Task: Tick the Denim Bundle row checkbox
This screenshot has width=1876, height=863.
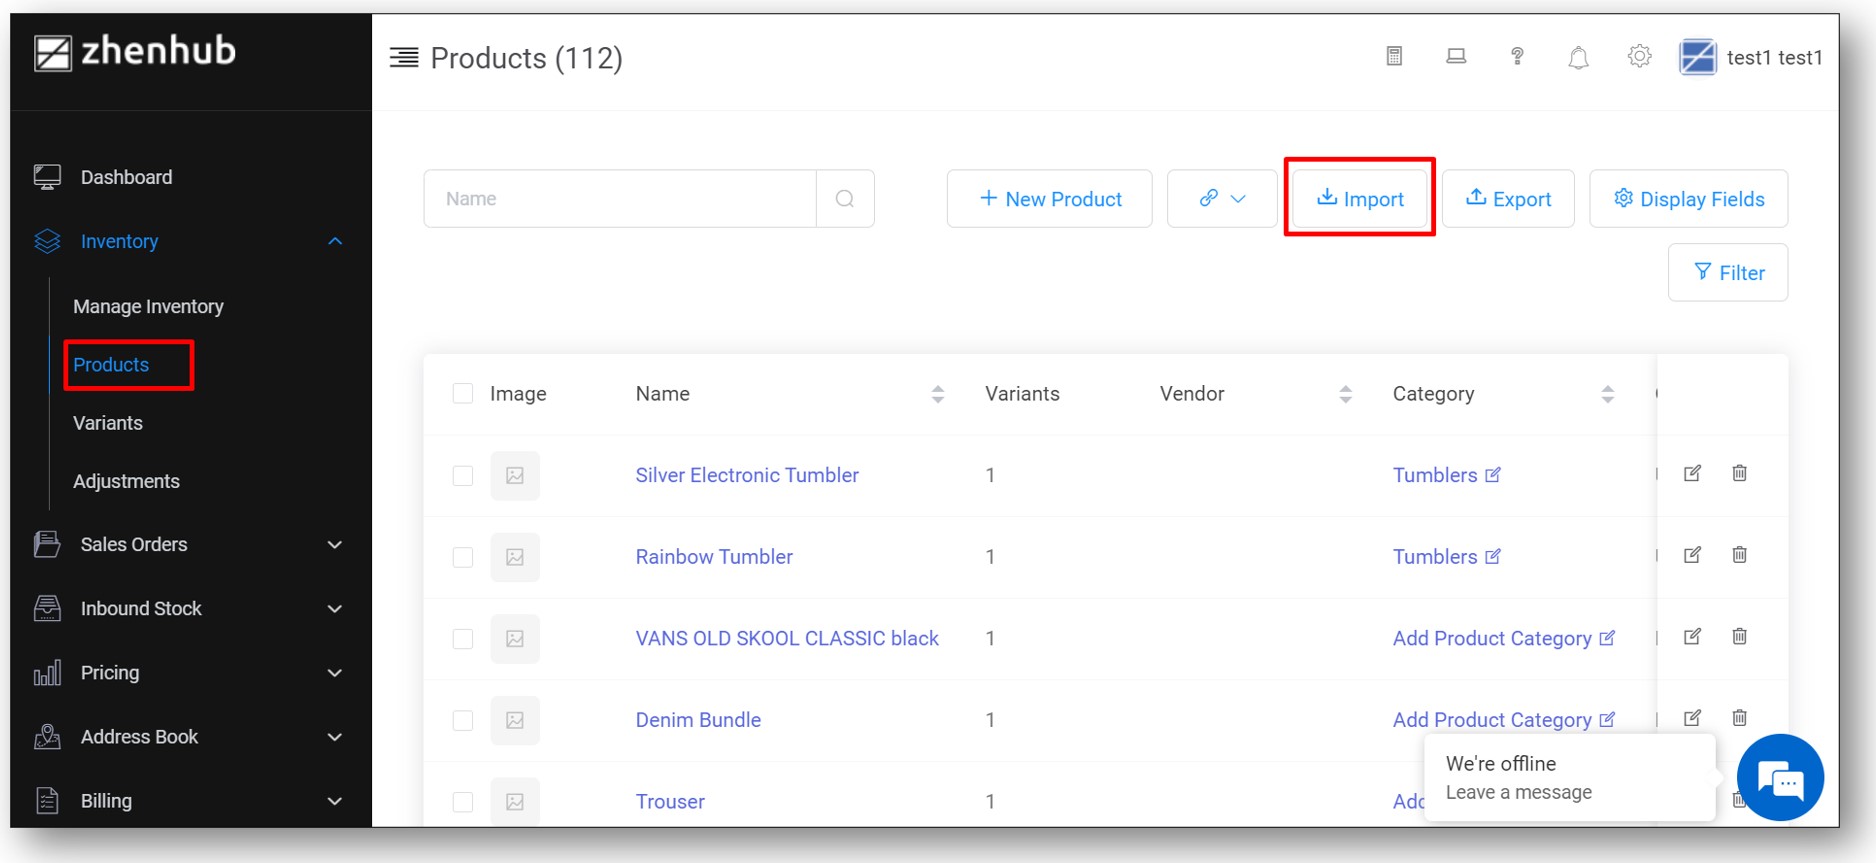Action: click(x=463, y=720)
